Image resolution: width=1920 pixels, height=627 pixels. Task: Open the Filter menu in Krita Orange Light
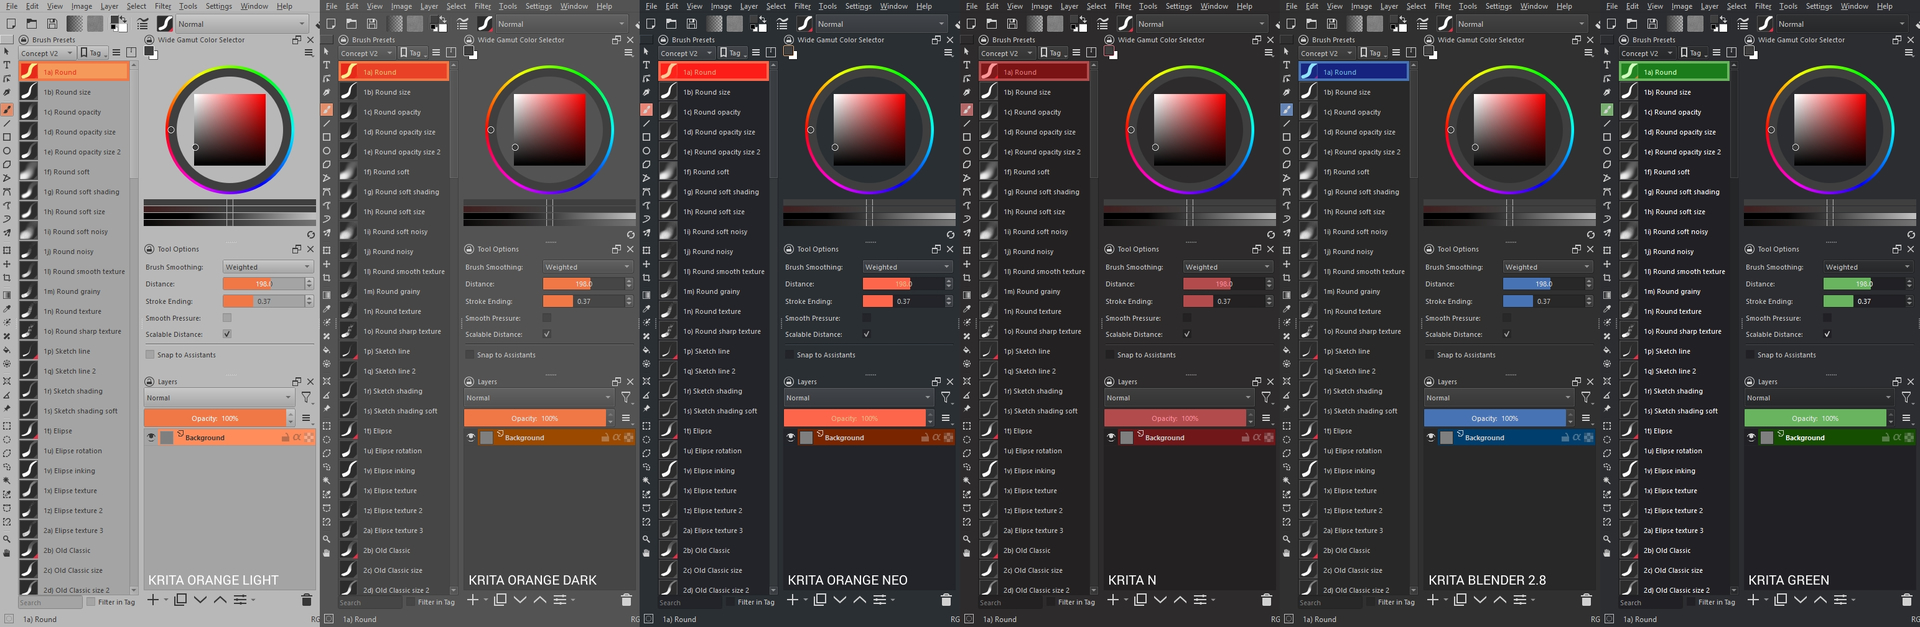click(x=162, y=6)
